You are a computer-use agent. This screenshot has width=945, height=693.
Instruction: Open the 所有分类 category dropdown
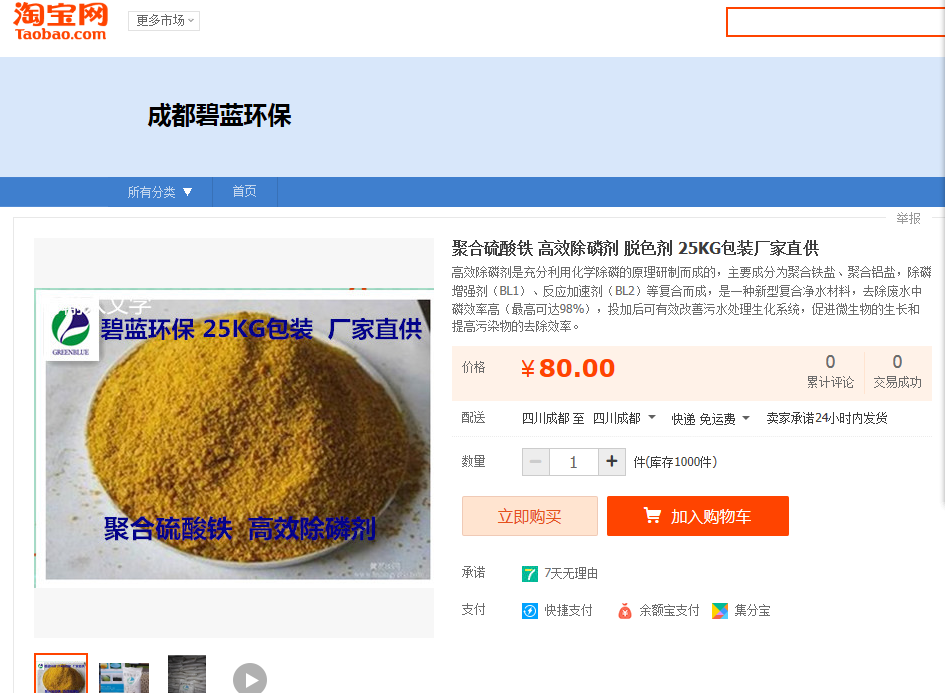(x=160, y=192)
